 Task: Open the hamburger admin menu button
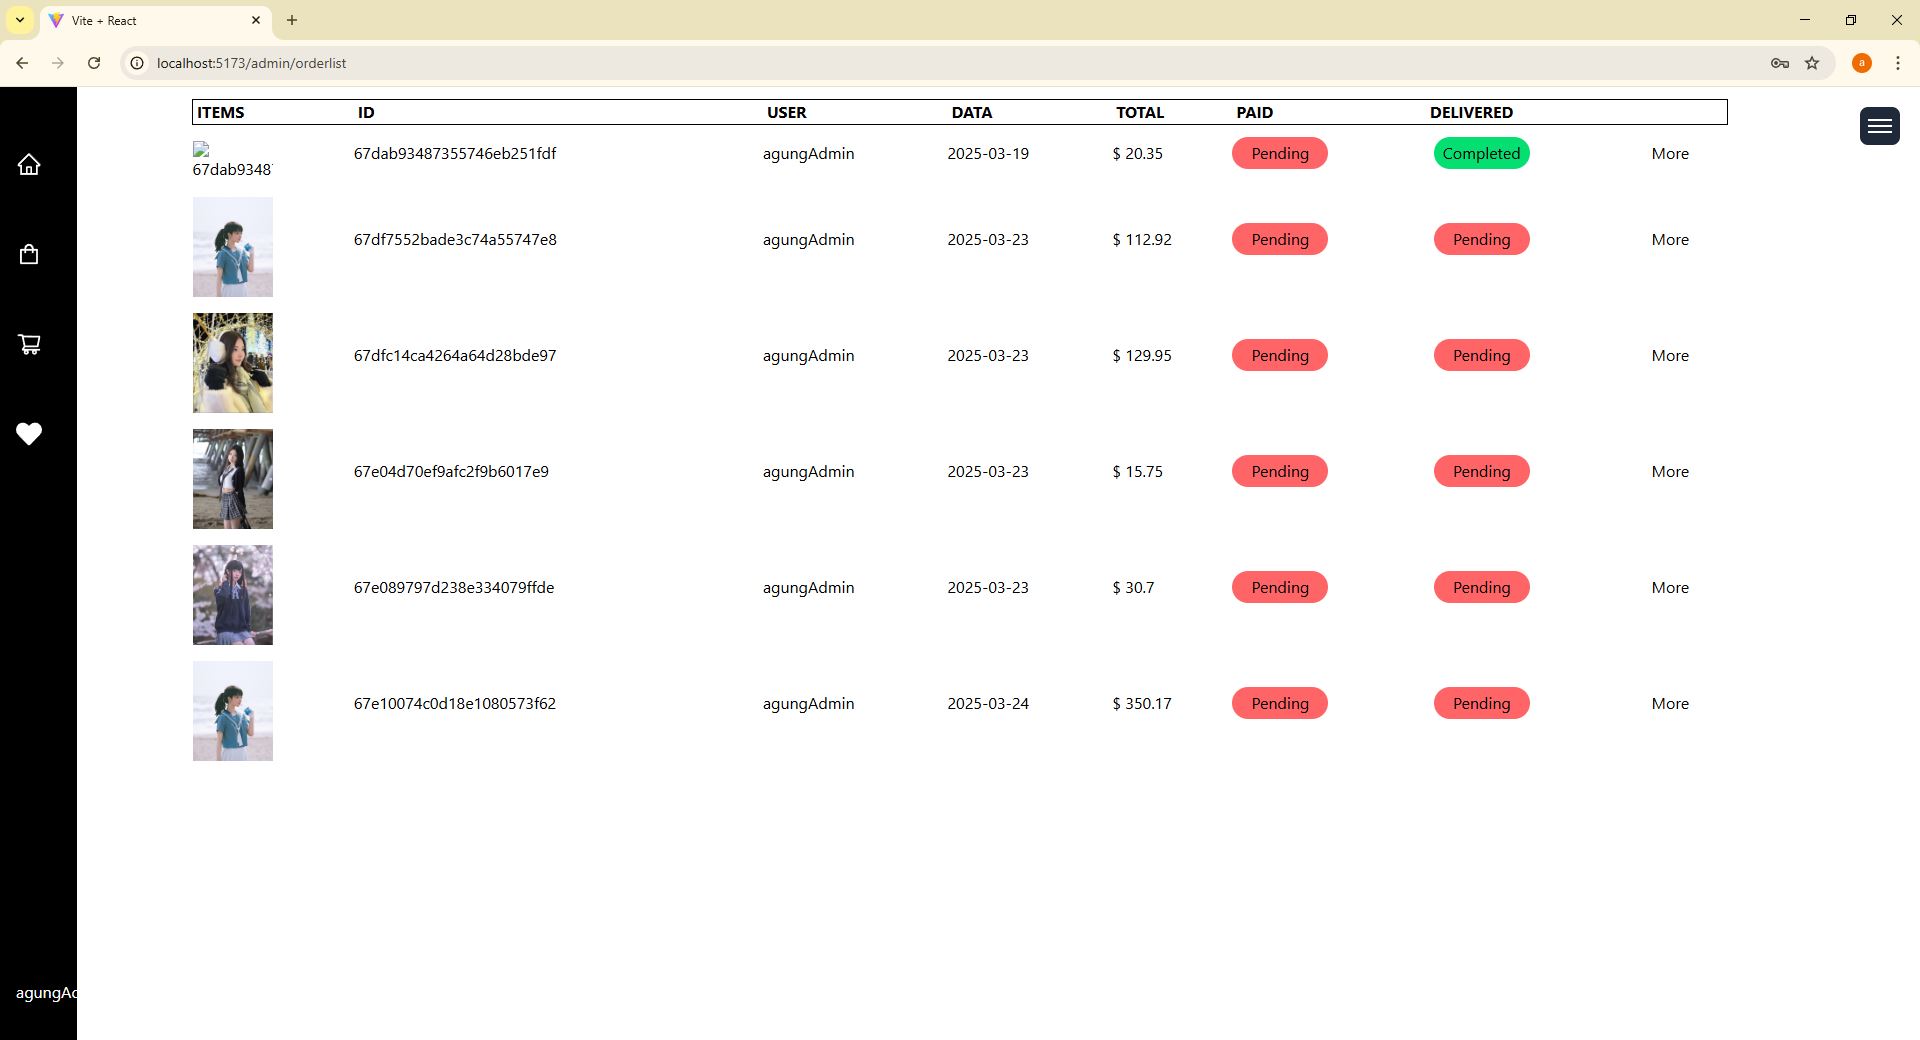point(1879,126)
